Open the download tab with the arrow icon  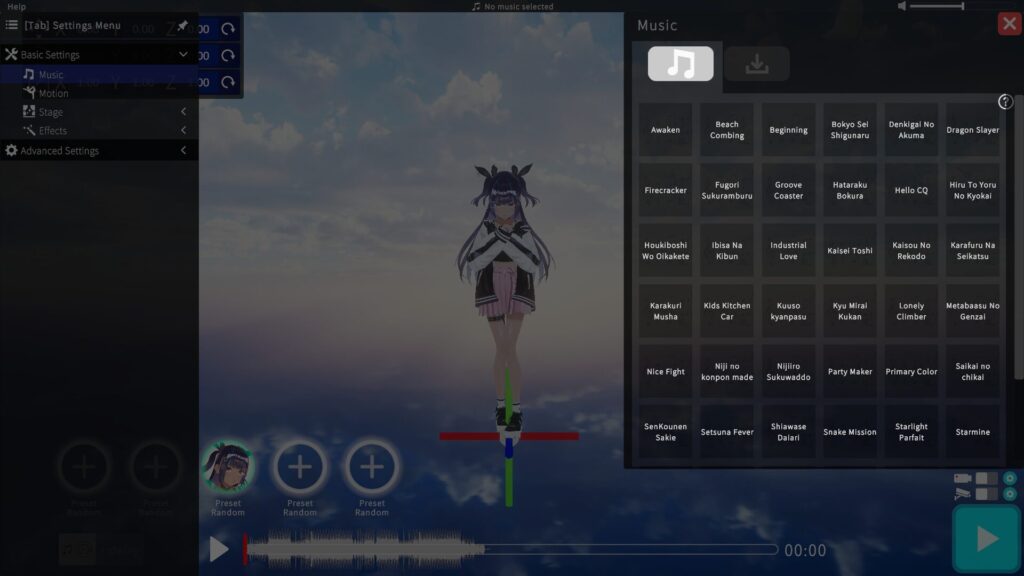(757, 63)
